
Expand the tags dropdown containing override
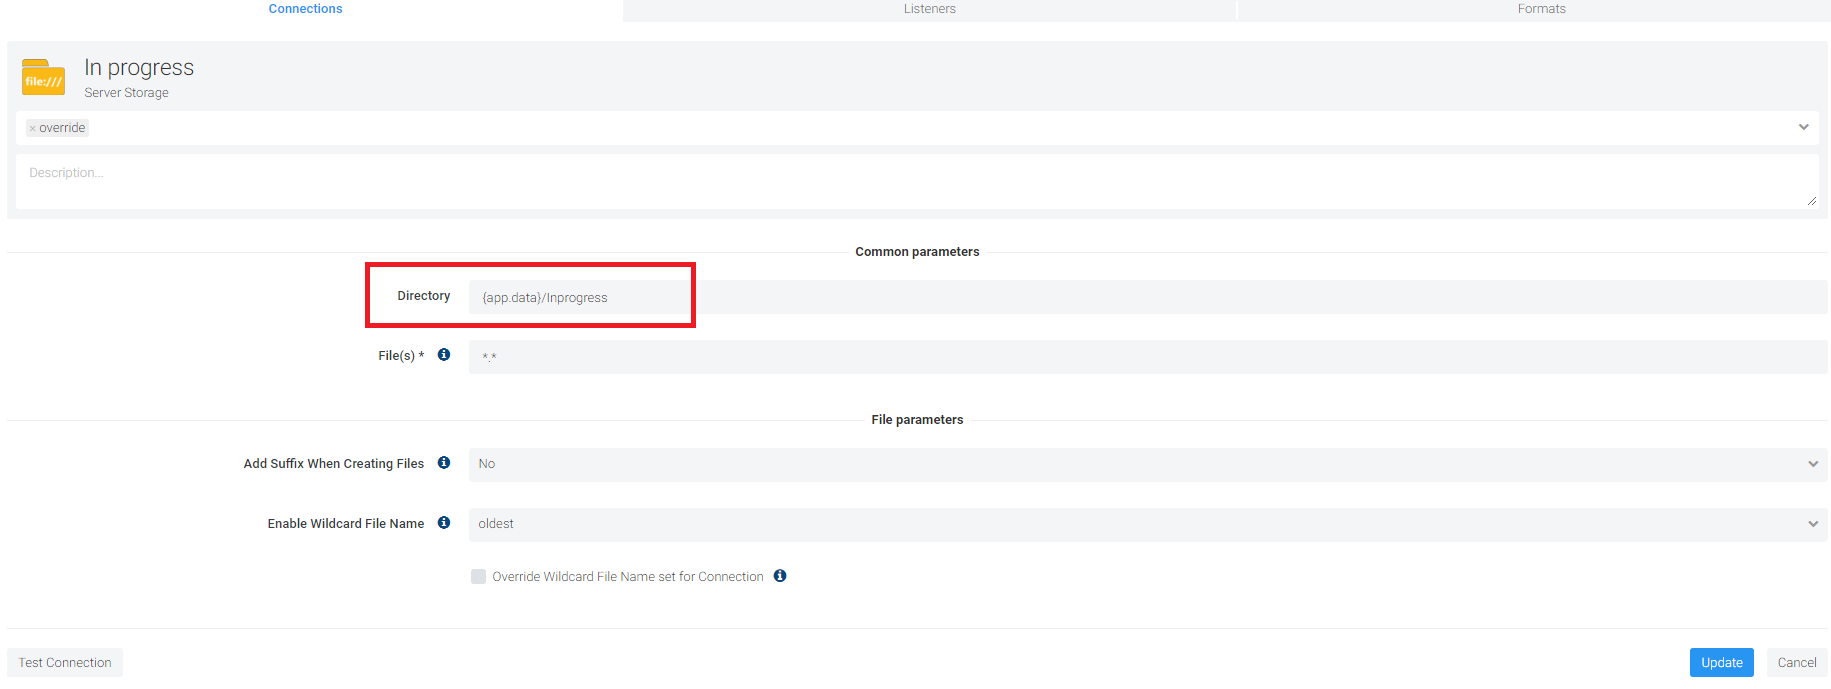tap(1803, 128)
